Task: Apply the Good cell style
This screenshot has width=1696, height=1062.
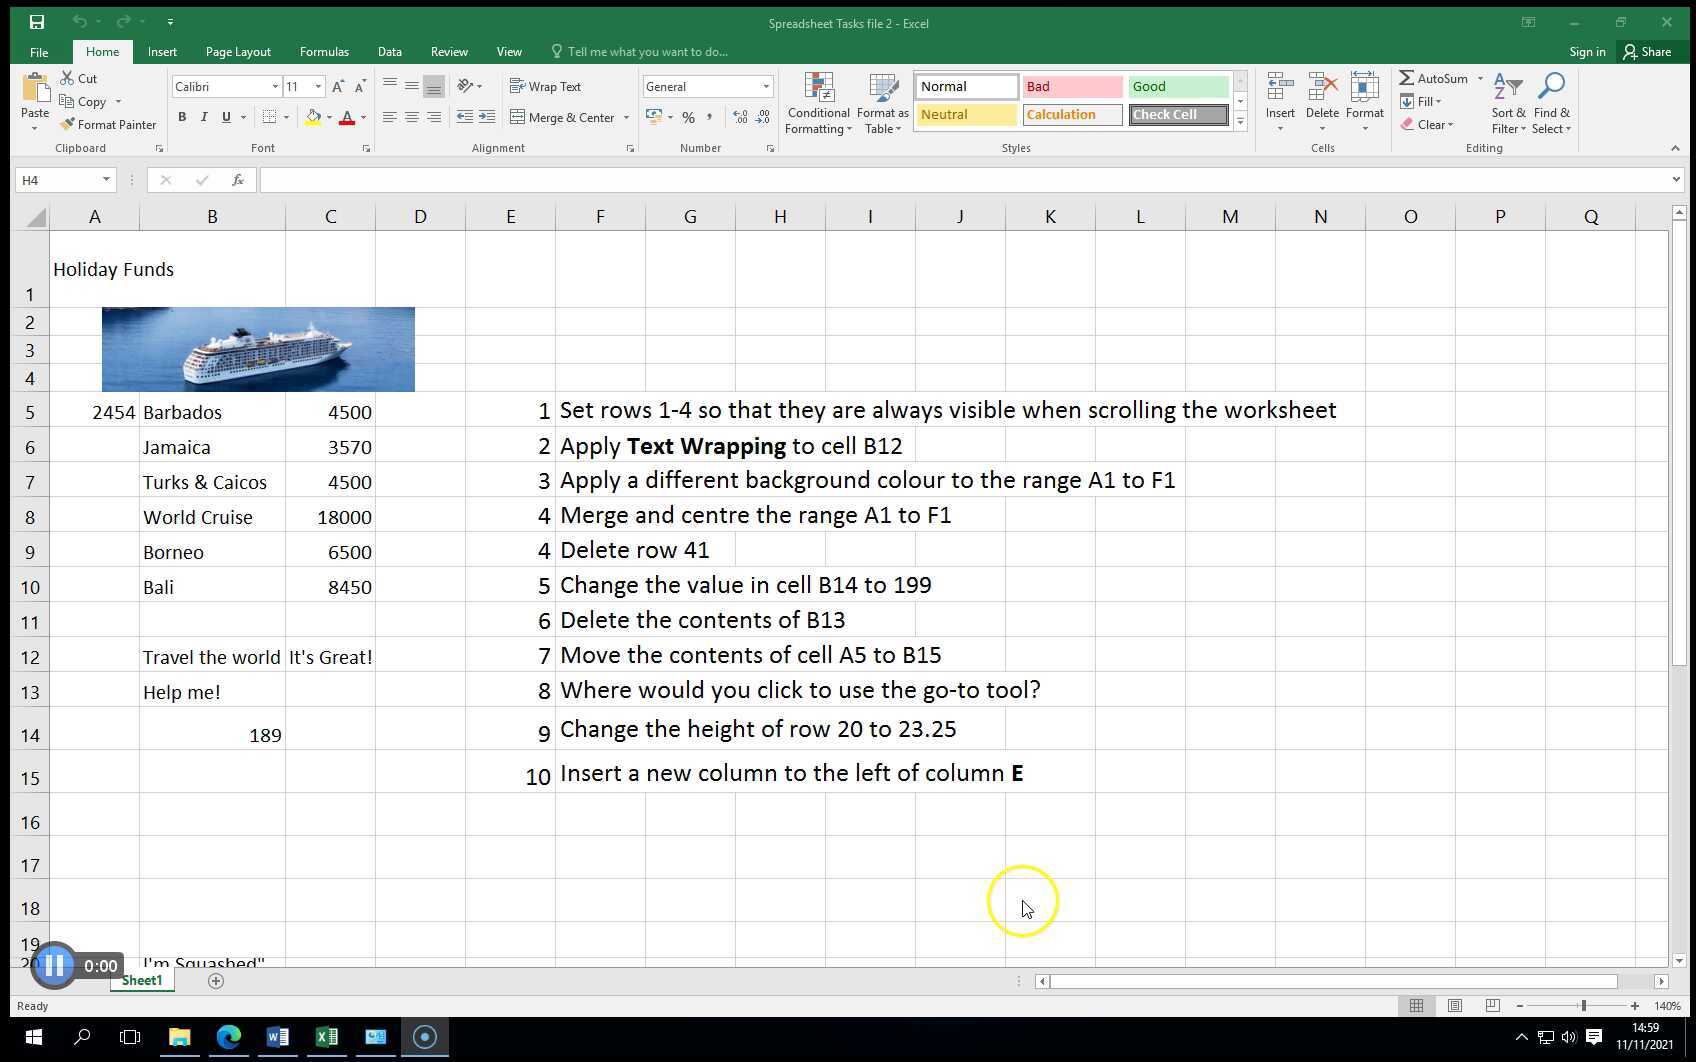Action: tap(1177, 86)
